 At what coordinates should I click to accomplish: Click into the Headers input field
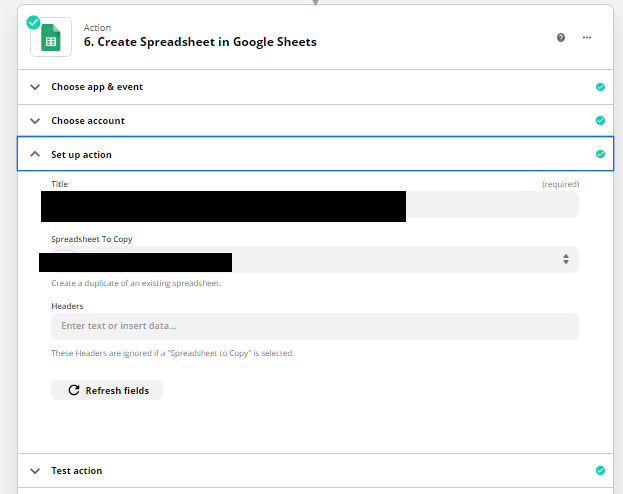click(x=315, y=326)
